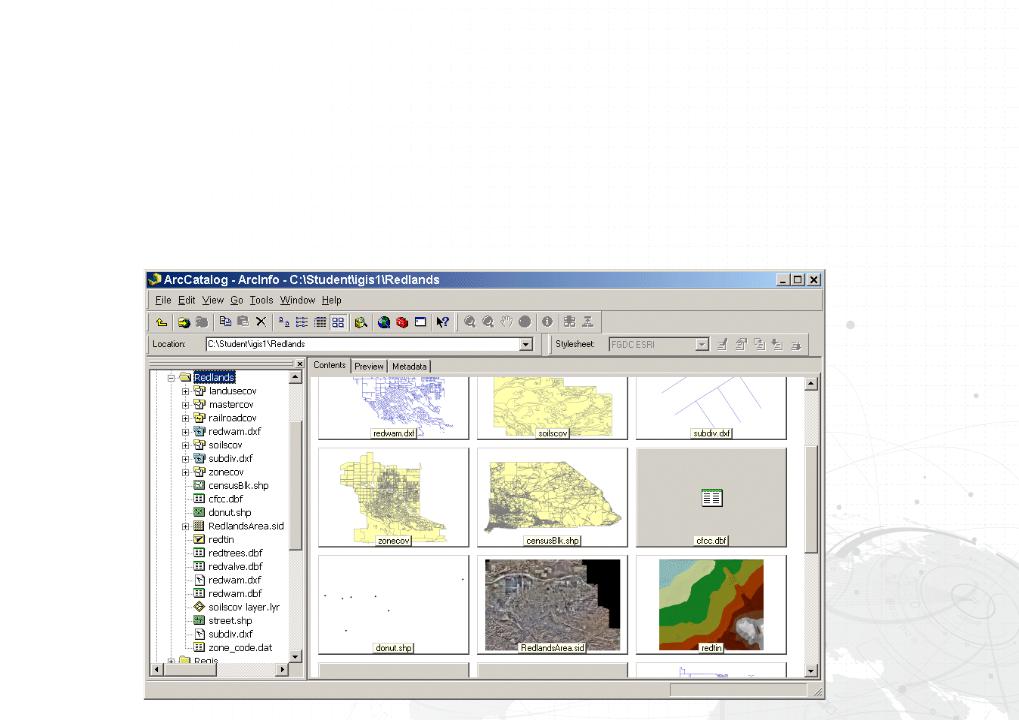Click Create/Update metadata icon
The width and height of the screenshot is (1019, 720).
759,344
